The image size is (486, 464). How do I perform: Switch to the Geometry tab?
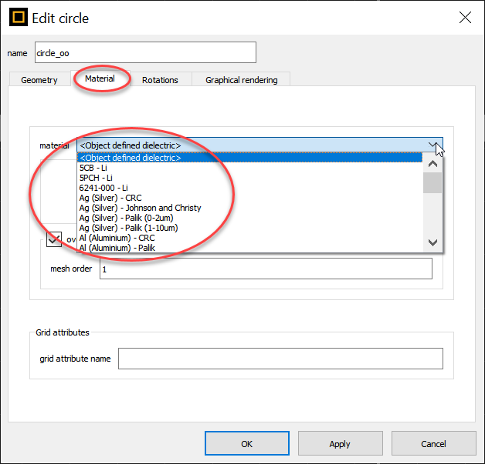pos(39,80)
